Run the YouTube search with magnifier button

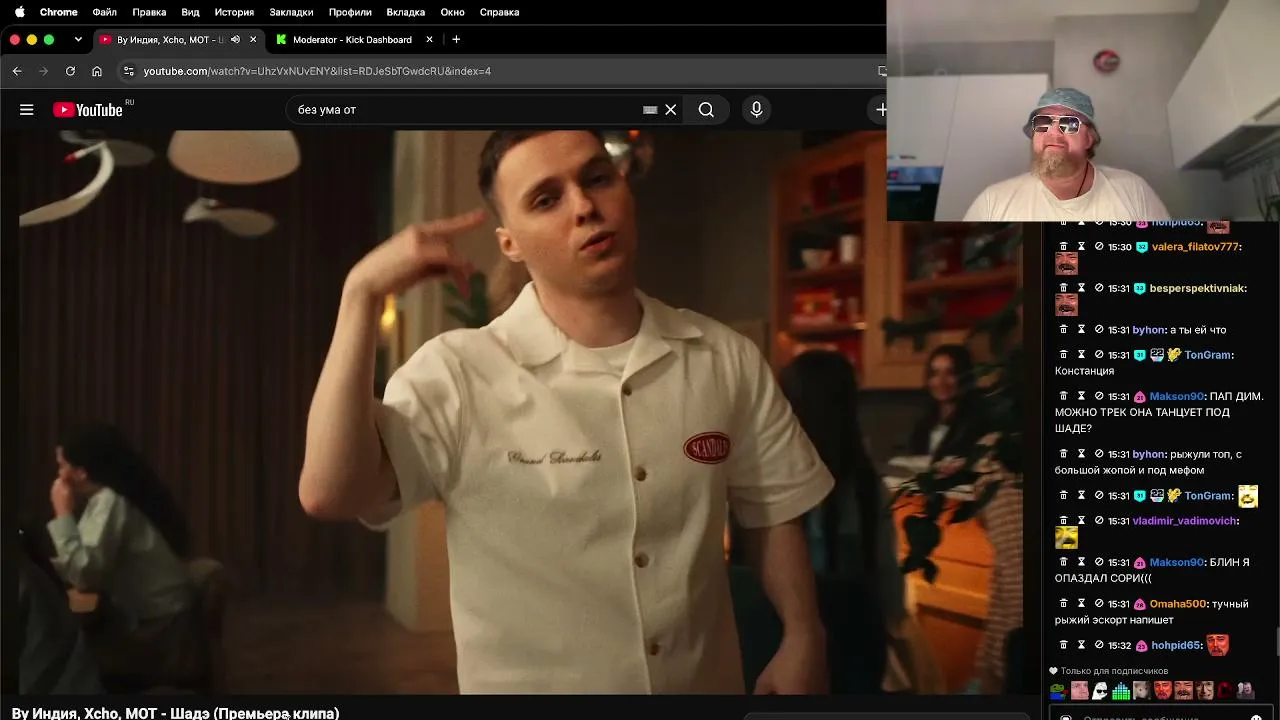click(706, 110)
